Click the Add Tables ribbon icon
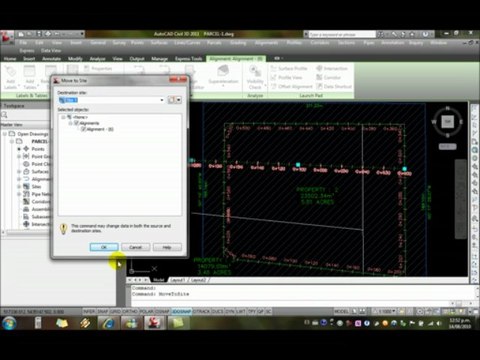Screen dimensions: 480x360 30,77
